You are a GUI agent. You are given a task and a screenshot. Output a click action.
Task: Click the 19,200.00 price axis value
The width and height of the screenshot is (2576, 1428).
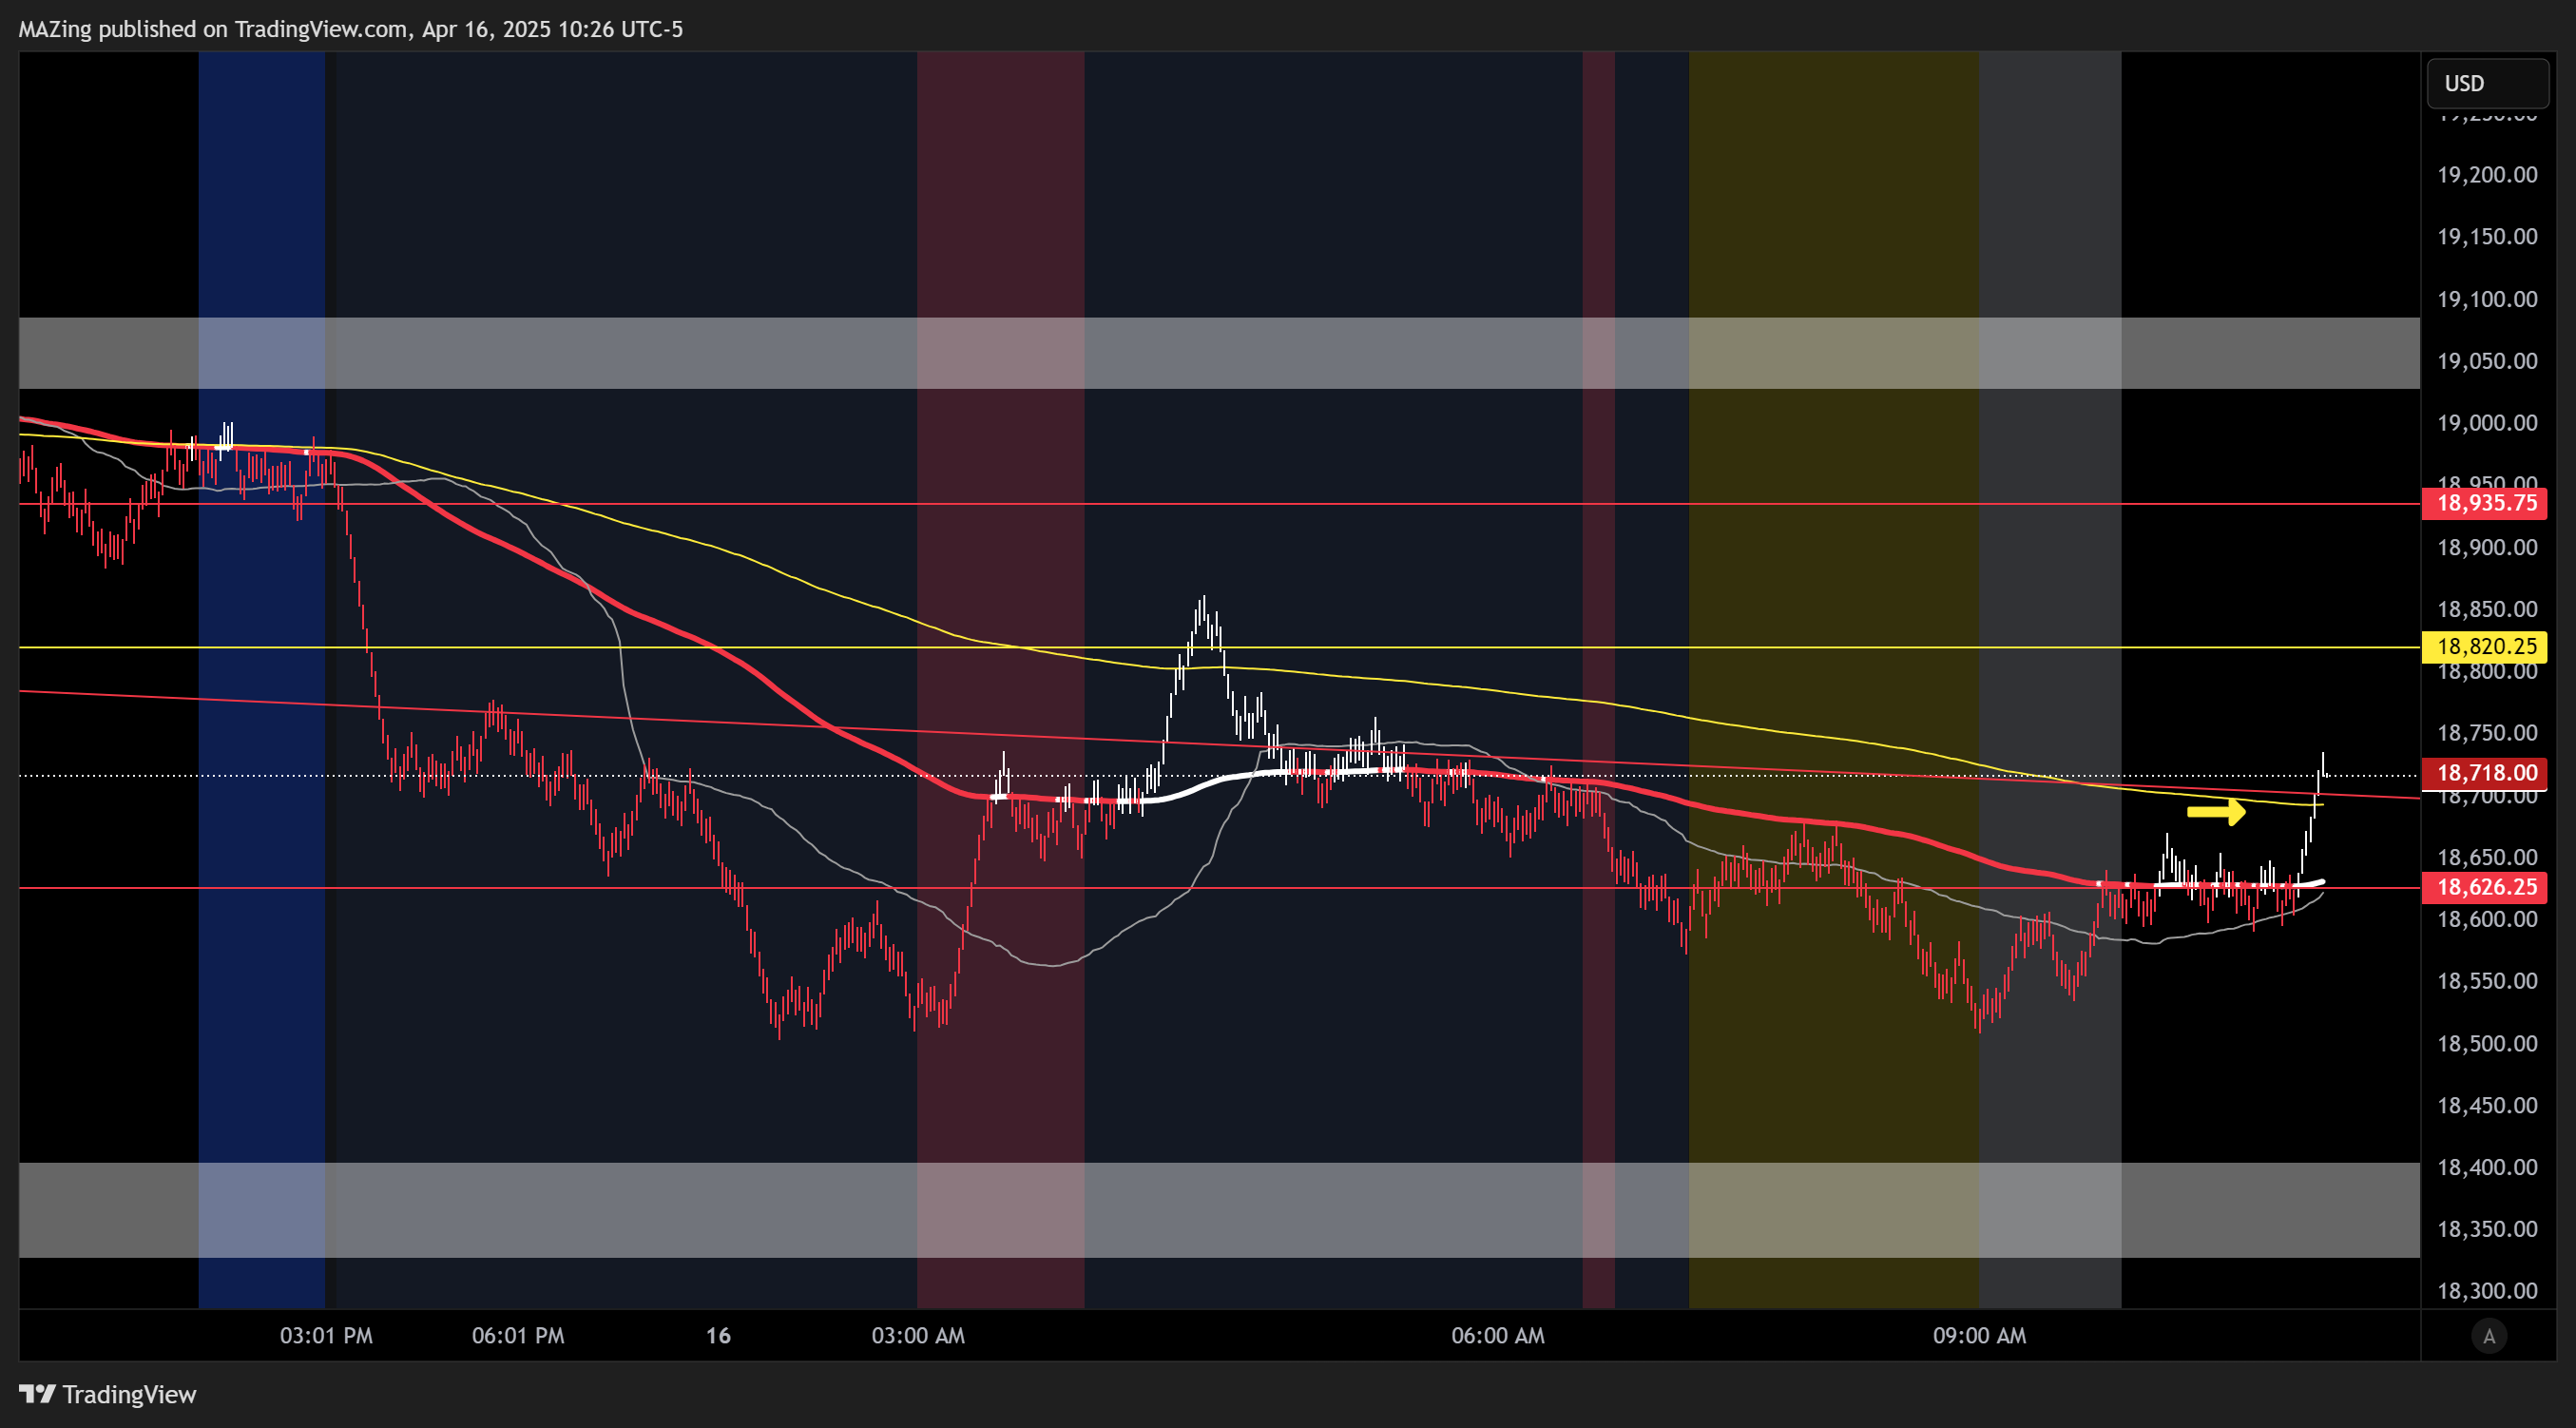pyautogui.click(x=2487, y=175)
